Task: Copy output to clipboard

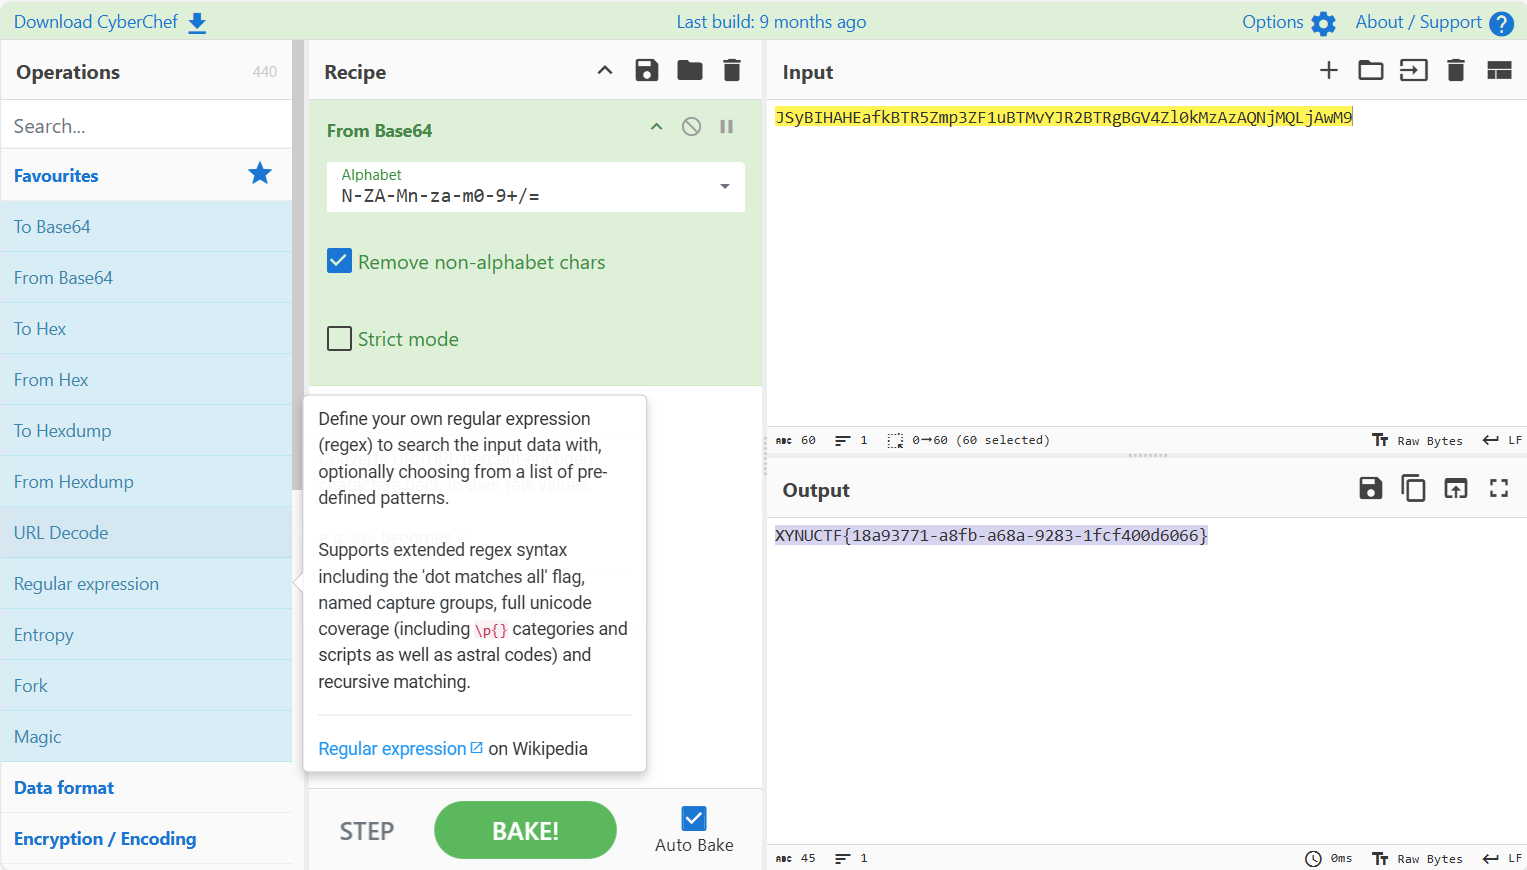Action: click(1413, 488)
